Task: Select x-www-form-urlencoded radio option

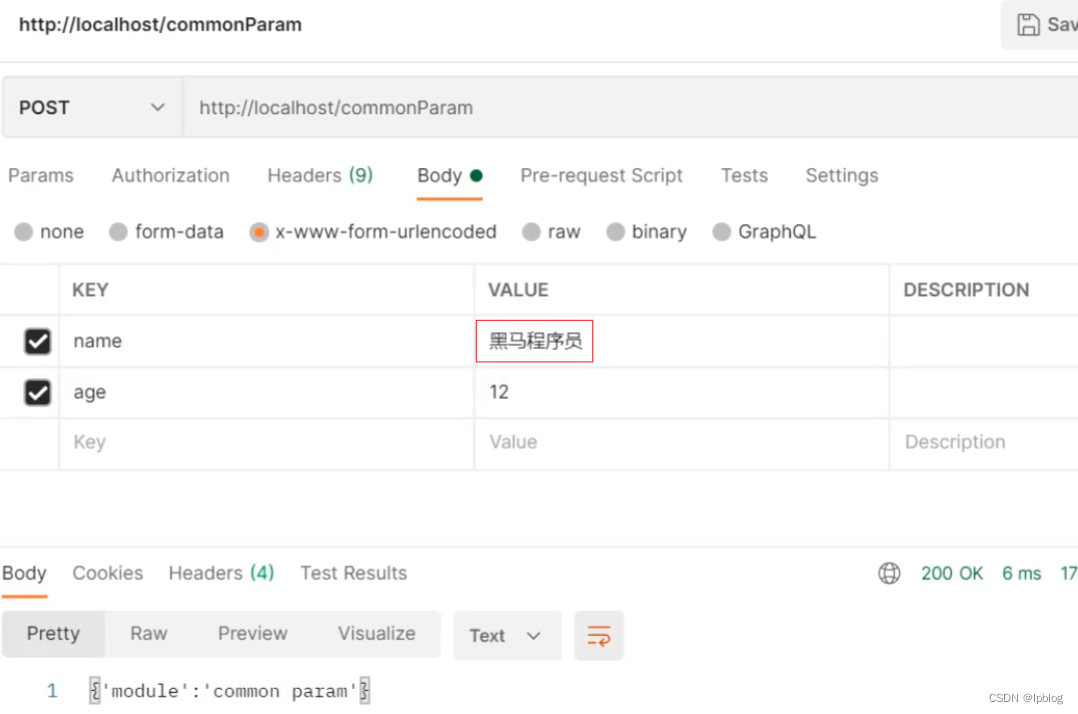Action: [259, 232]
